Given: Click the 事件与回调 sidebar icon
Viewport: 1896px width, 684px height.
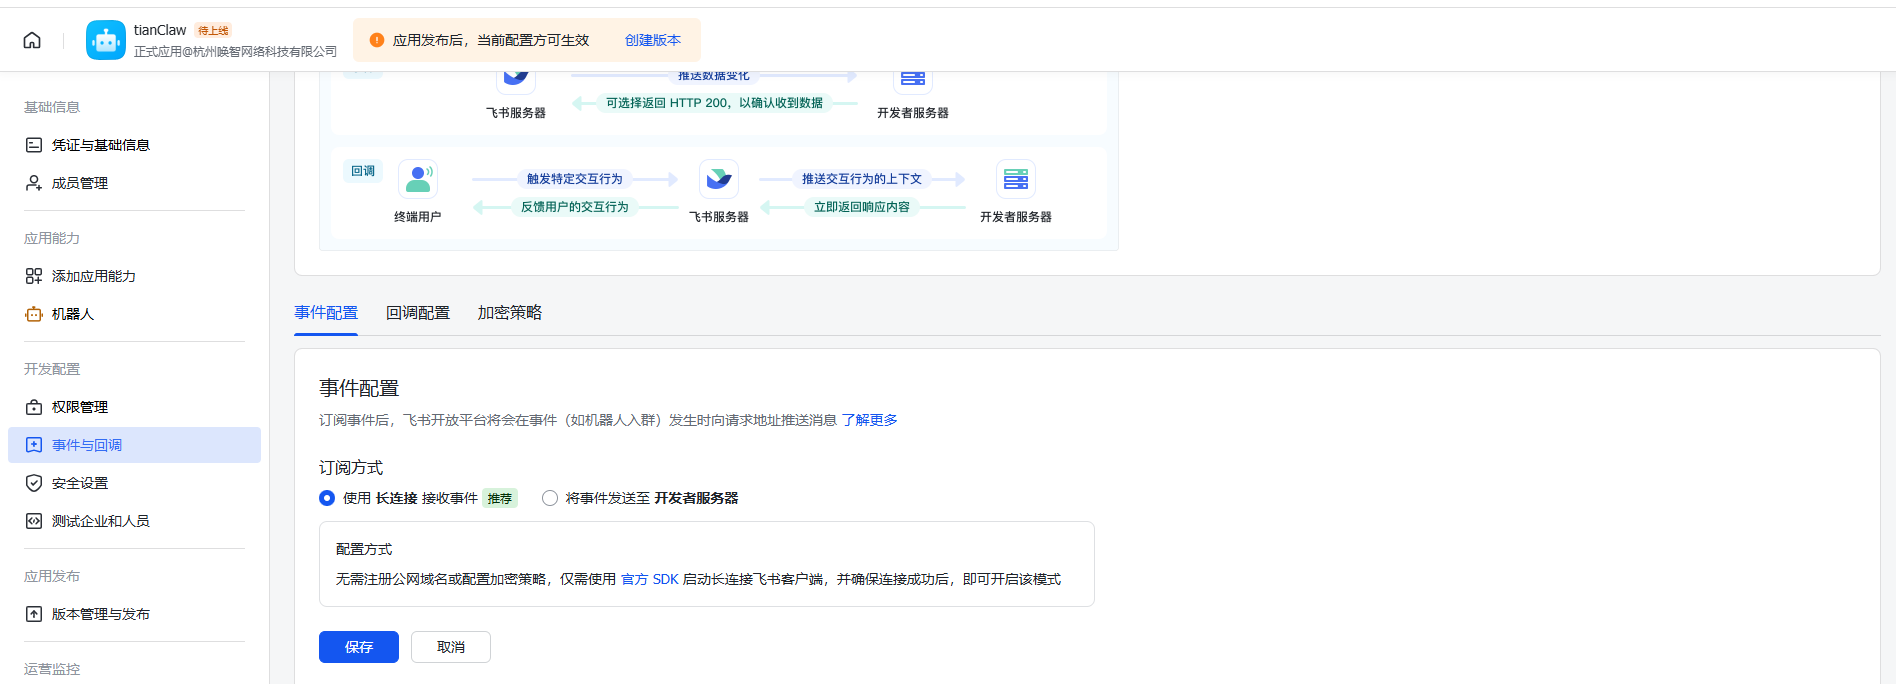Looking at the screenshot, I should pos(34,445).
